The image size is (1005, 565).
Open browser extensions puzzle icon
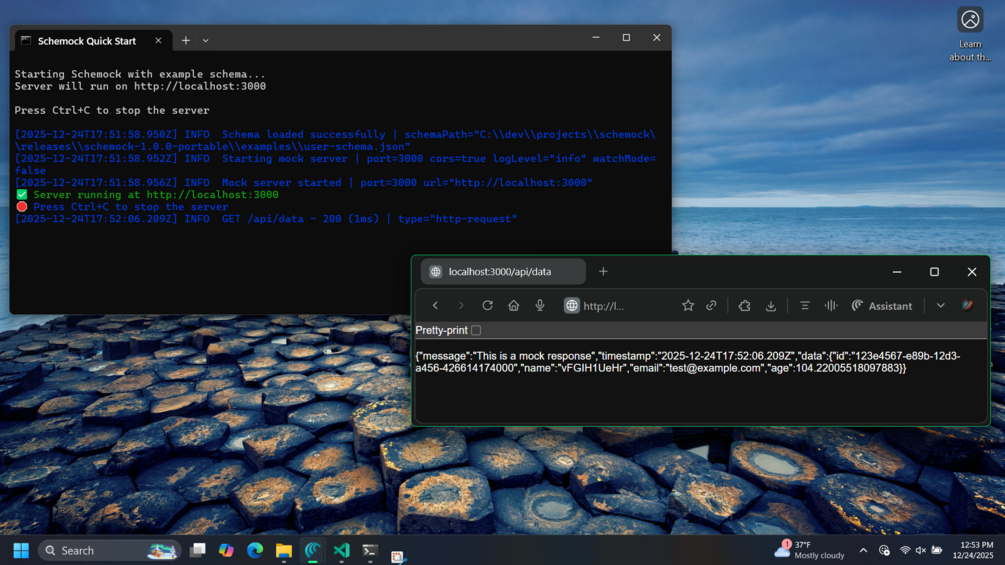pos(744,306)
